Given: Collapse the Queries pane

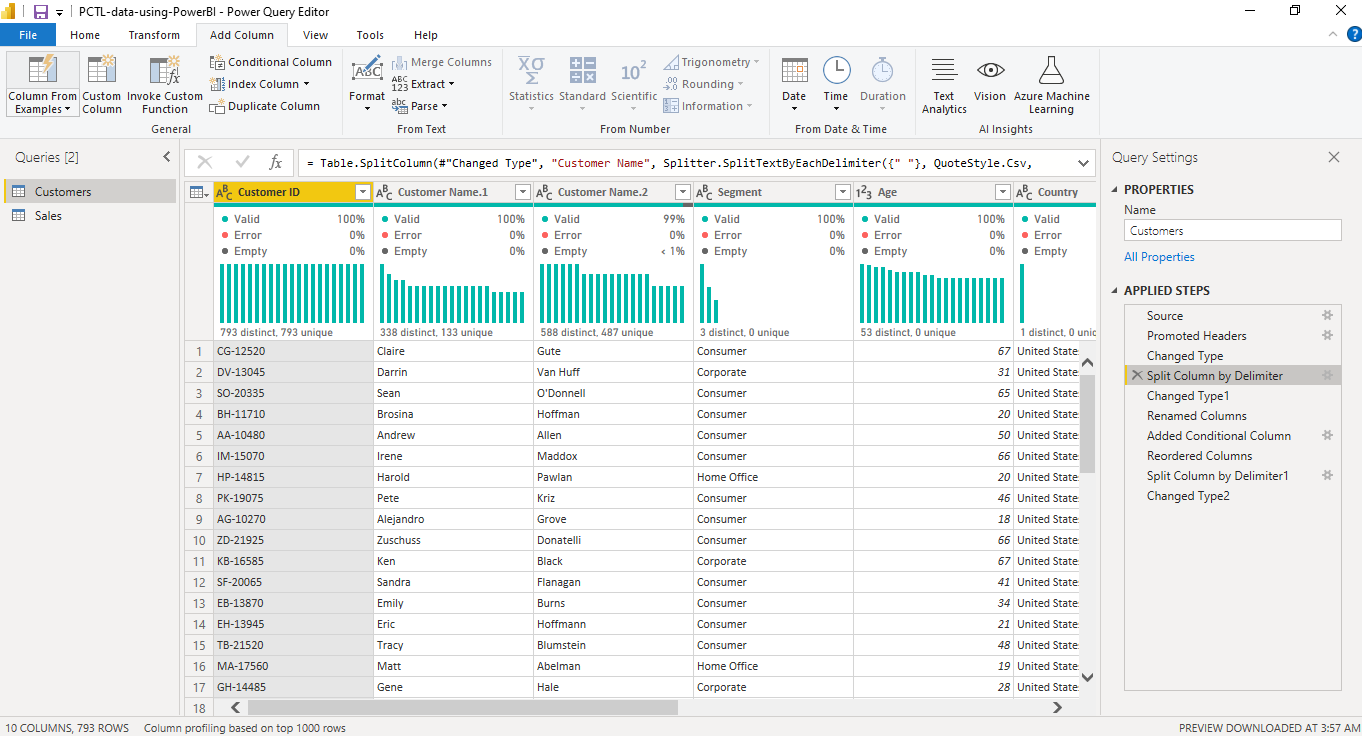Looking at the screenshot, I should (167, 157).
